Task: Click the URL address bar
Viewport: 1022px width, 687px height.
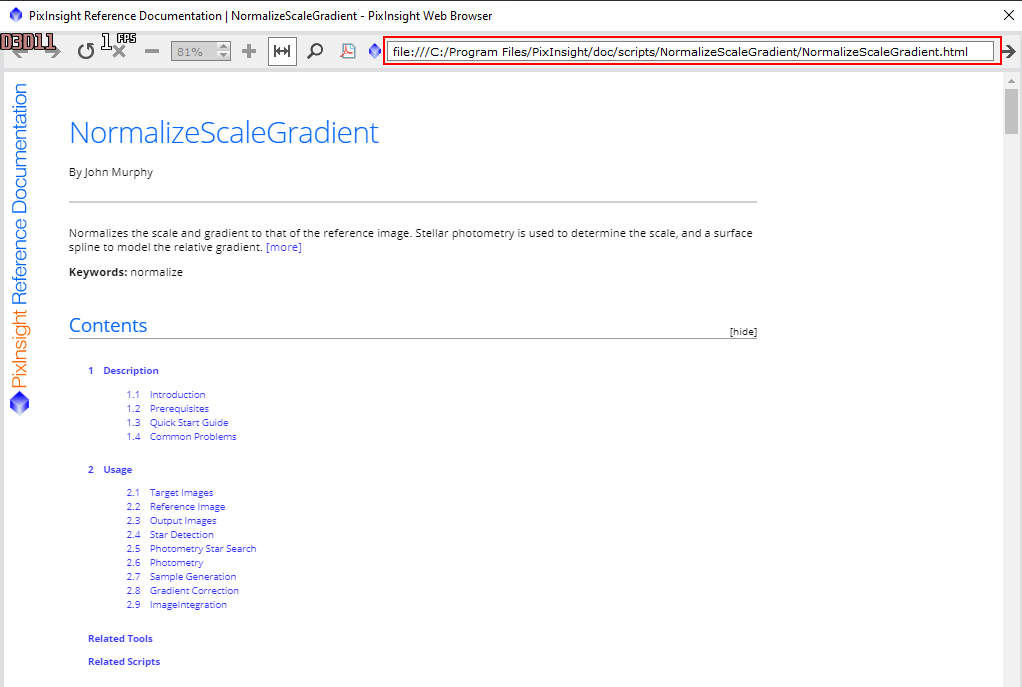Action: click(x=690, y=51)
